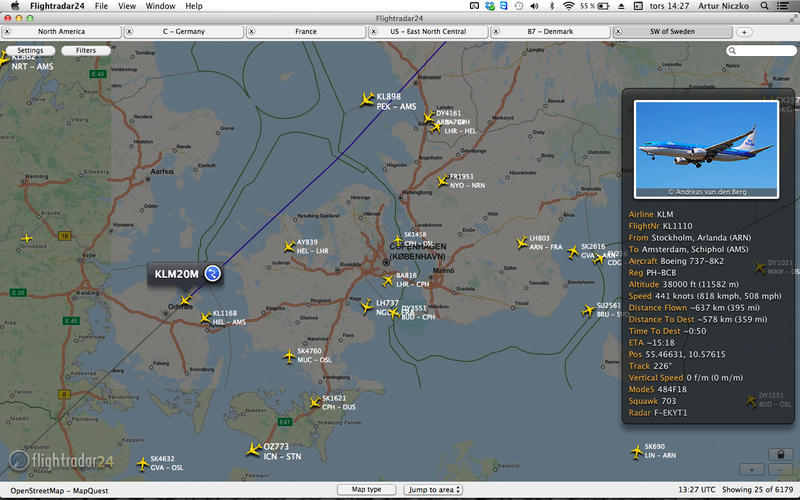This screenshot has width=800, height=500.
Task: Open the Window menu
Action: coord(160,6)
